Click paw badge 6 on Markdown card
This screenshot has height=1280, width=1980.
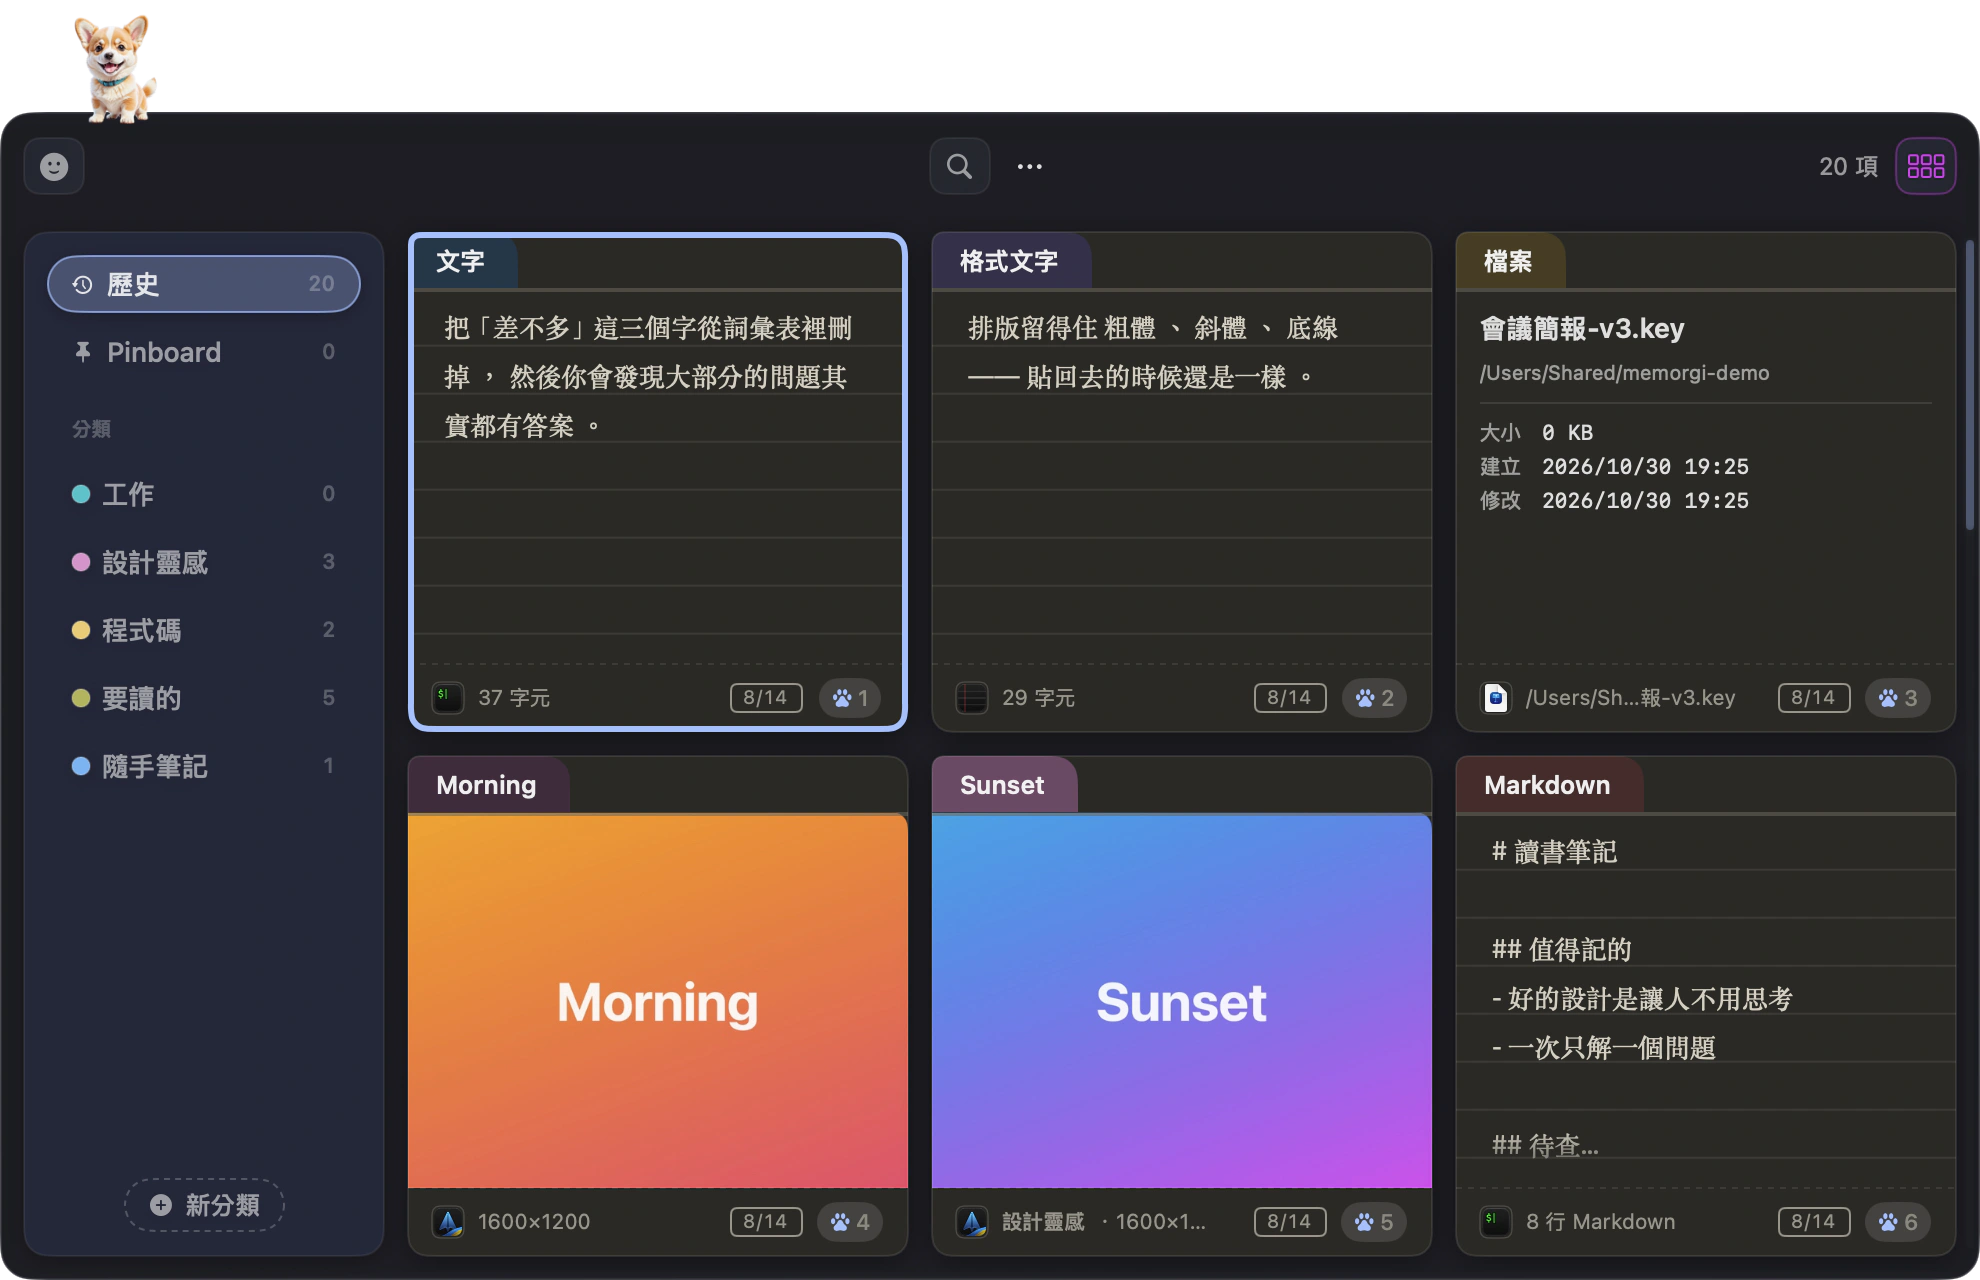1898,1221
